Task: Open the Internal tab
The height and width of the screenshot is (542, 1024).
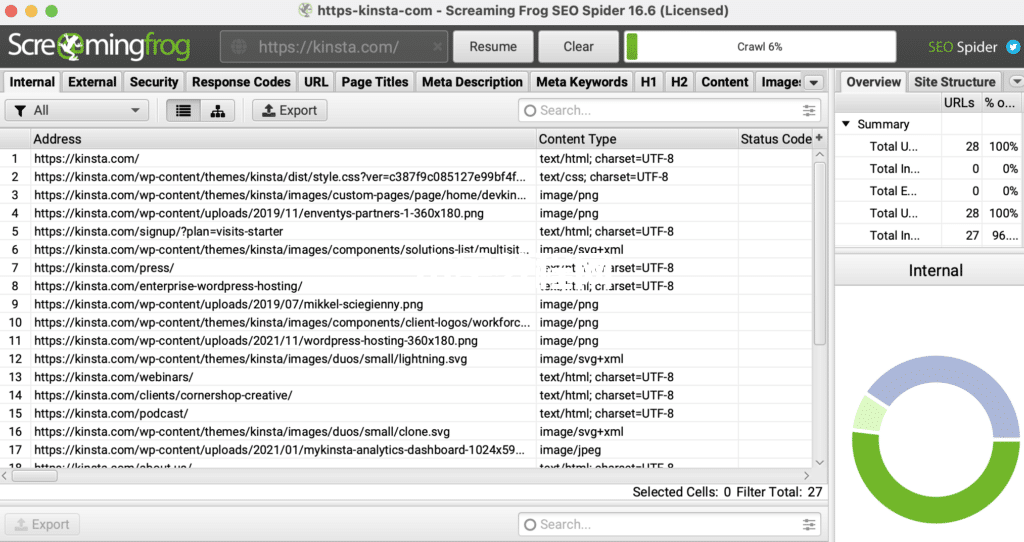Action: (x=32, y=82)
